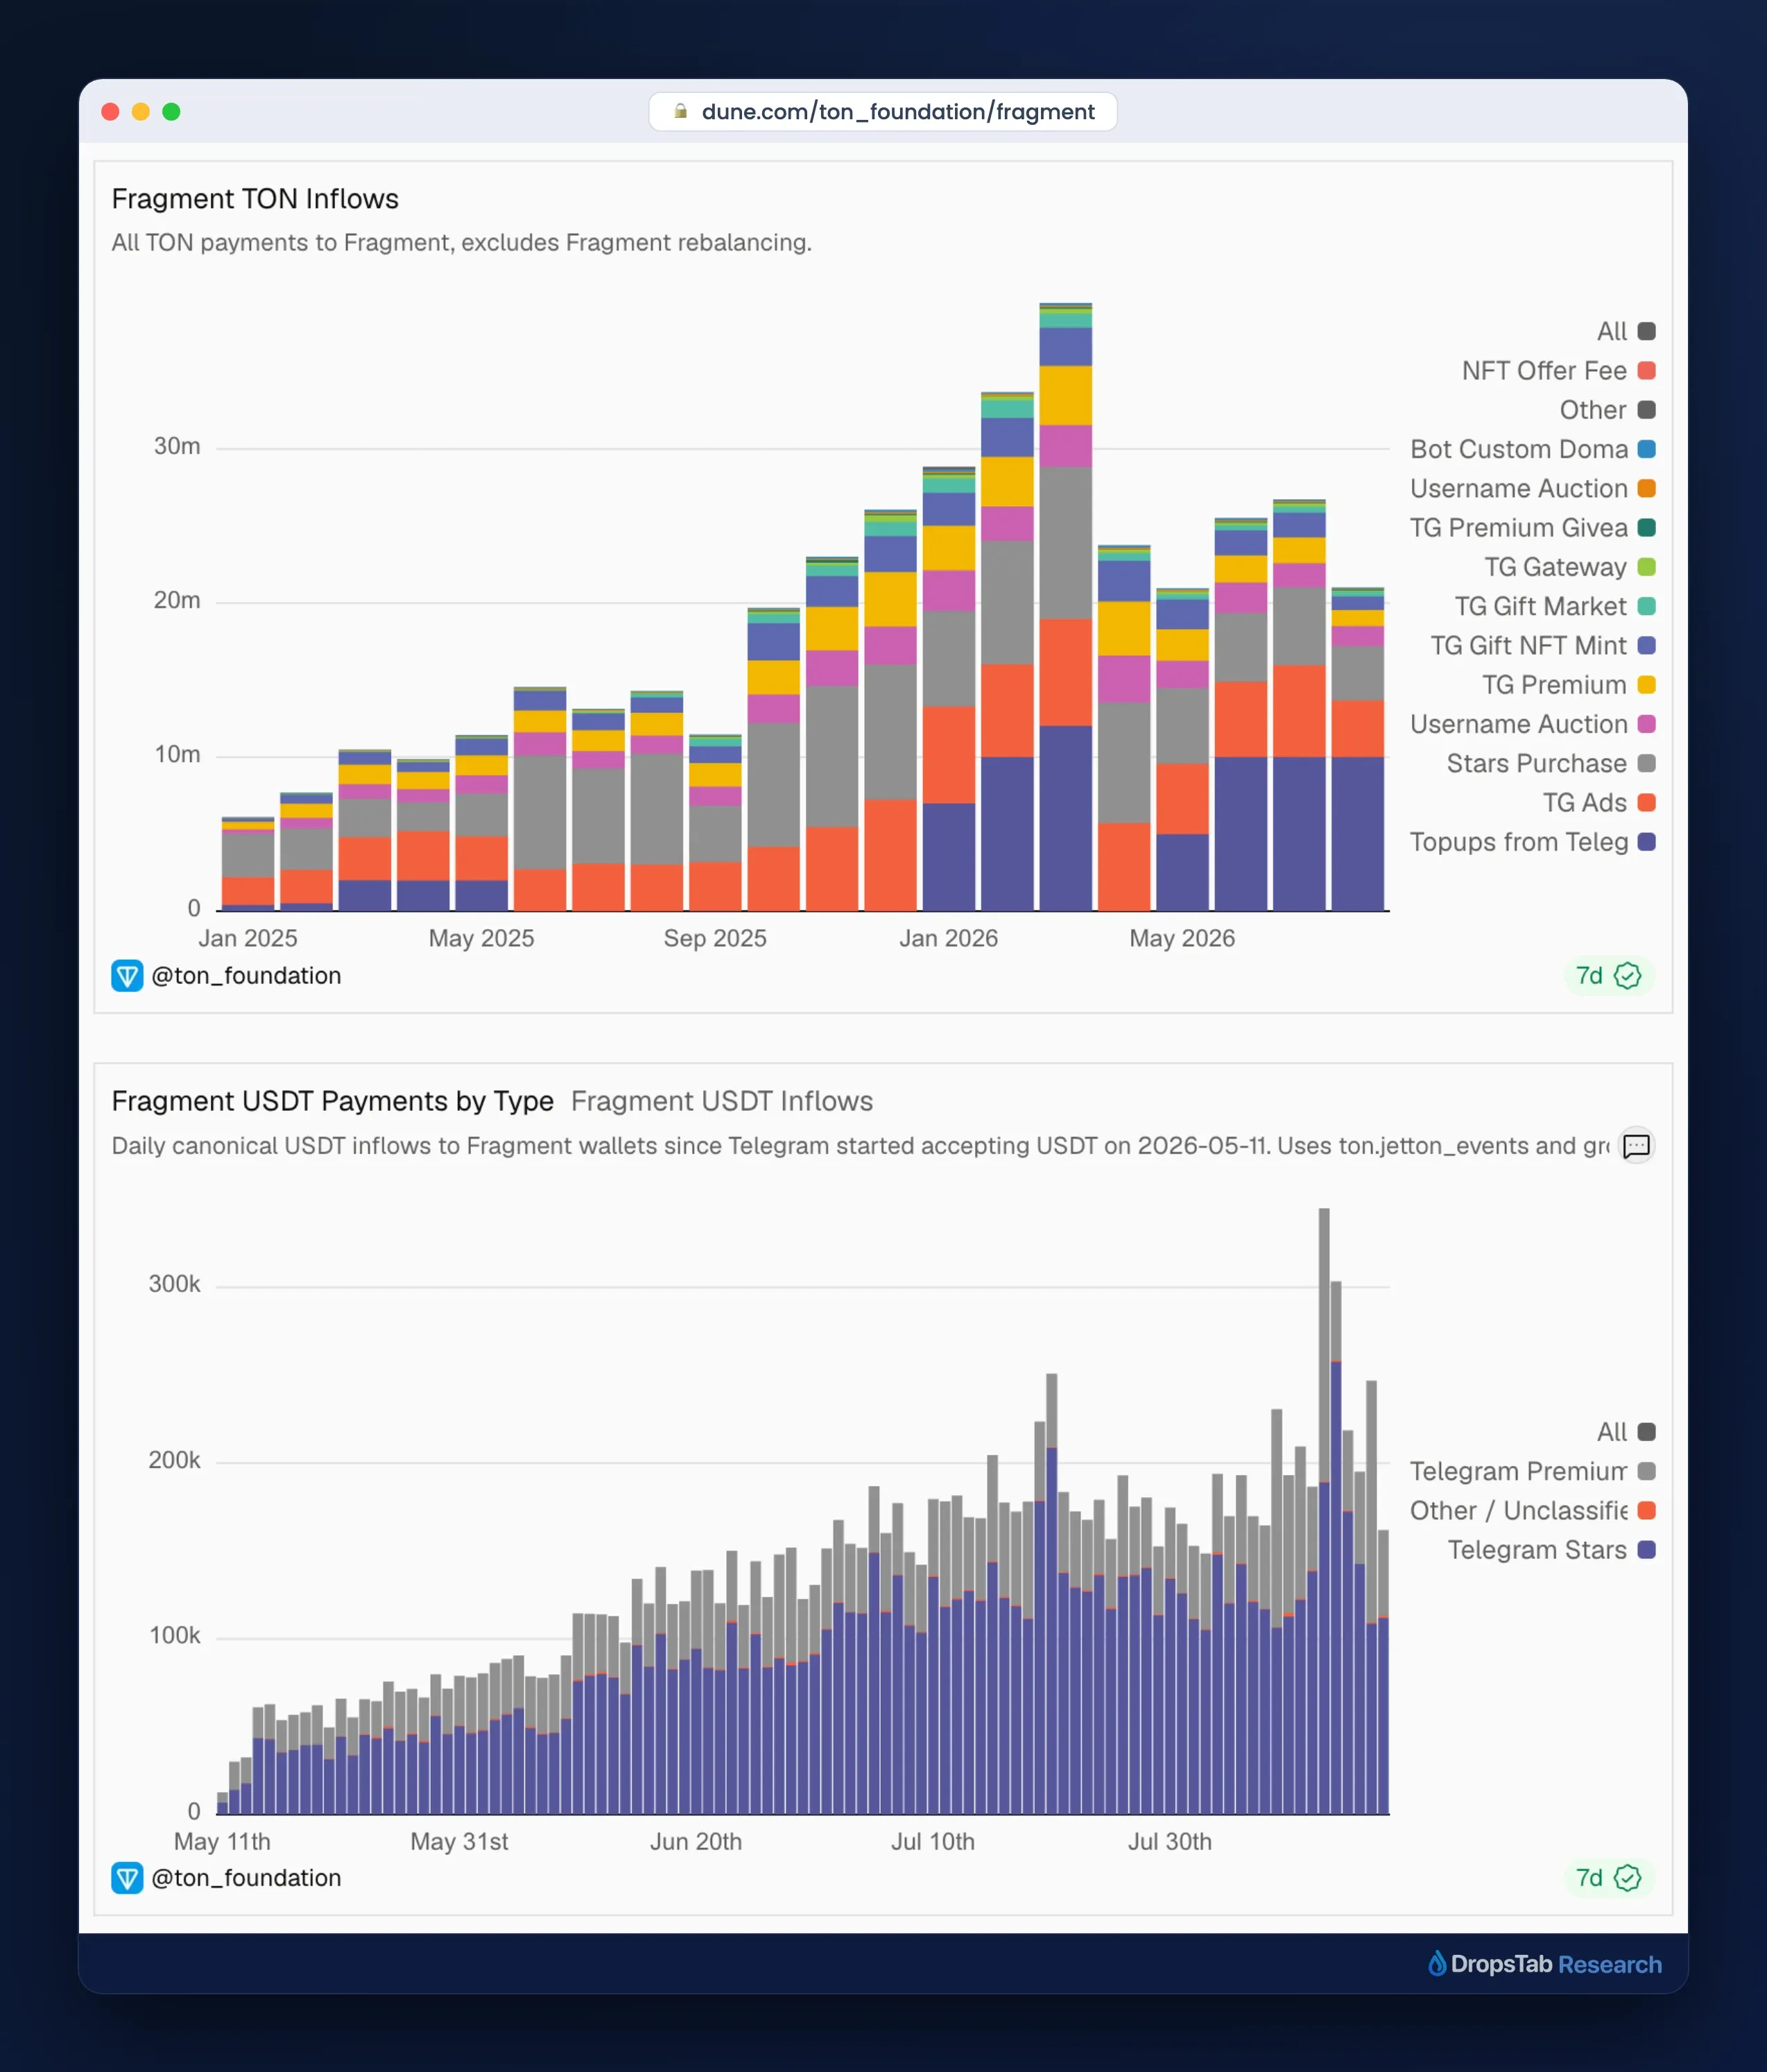Open the comment bubble icon beside USDT description
Screen dimensions: 1767x2072
tap(1636, 1146)
